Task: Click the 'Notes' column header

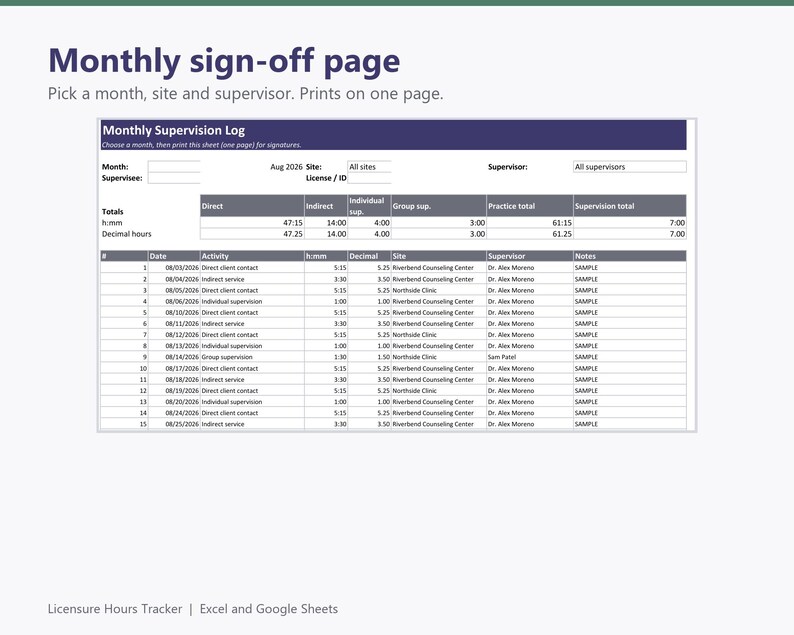Action: click(630, 256)
